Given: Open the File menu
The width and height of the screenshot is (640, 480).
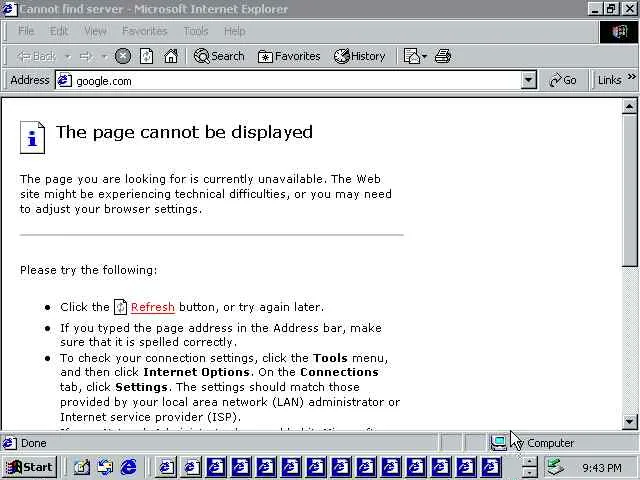Looking at the screenshot, I should coord(26,31).
